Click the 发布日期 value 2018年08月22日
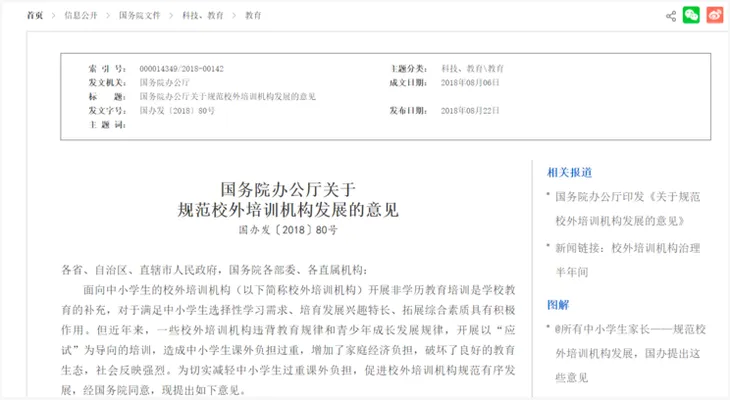This screenshot has height=400, width=730. pyautogui.click(x=470, y=111)
